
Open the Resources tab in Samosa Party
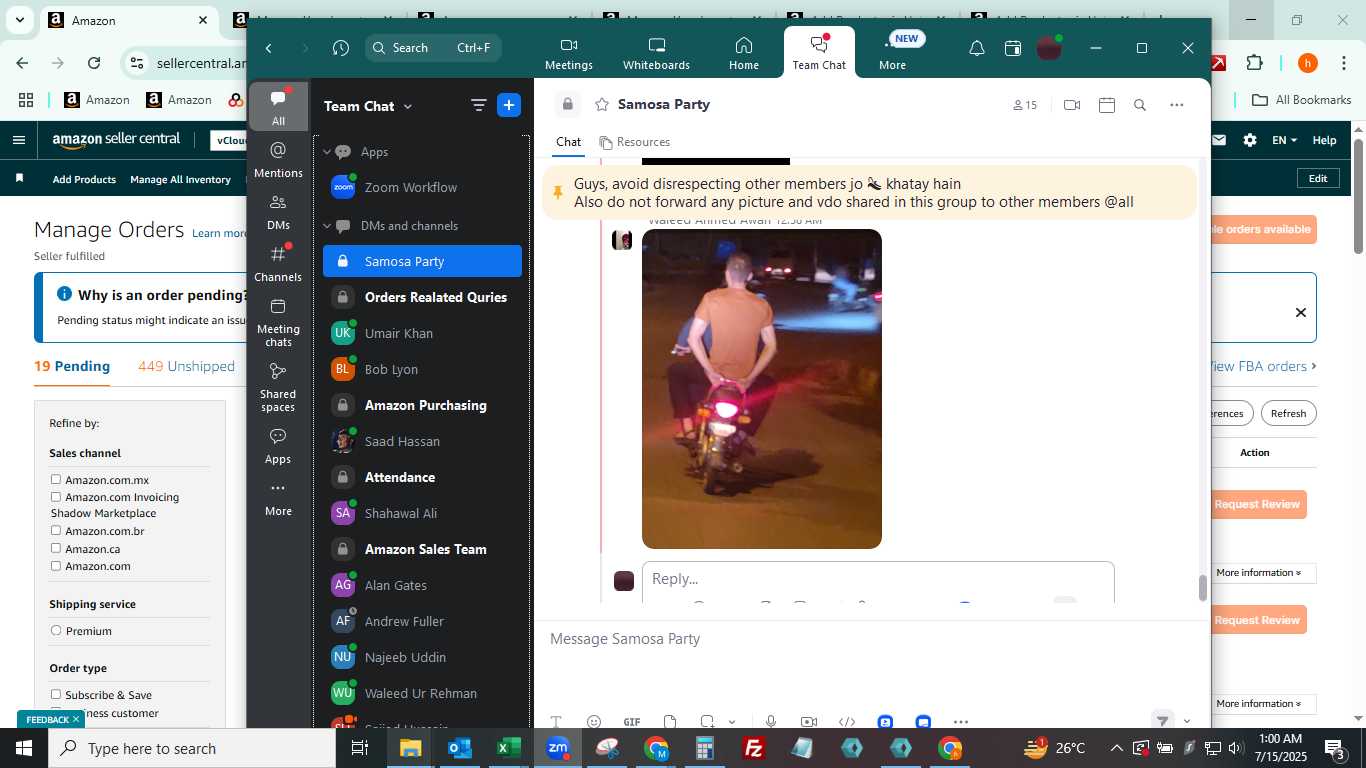[634, 142]
